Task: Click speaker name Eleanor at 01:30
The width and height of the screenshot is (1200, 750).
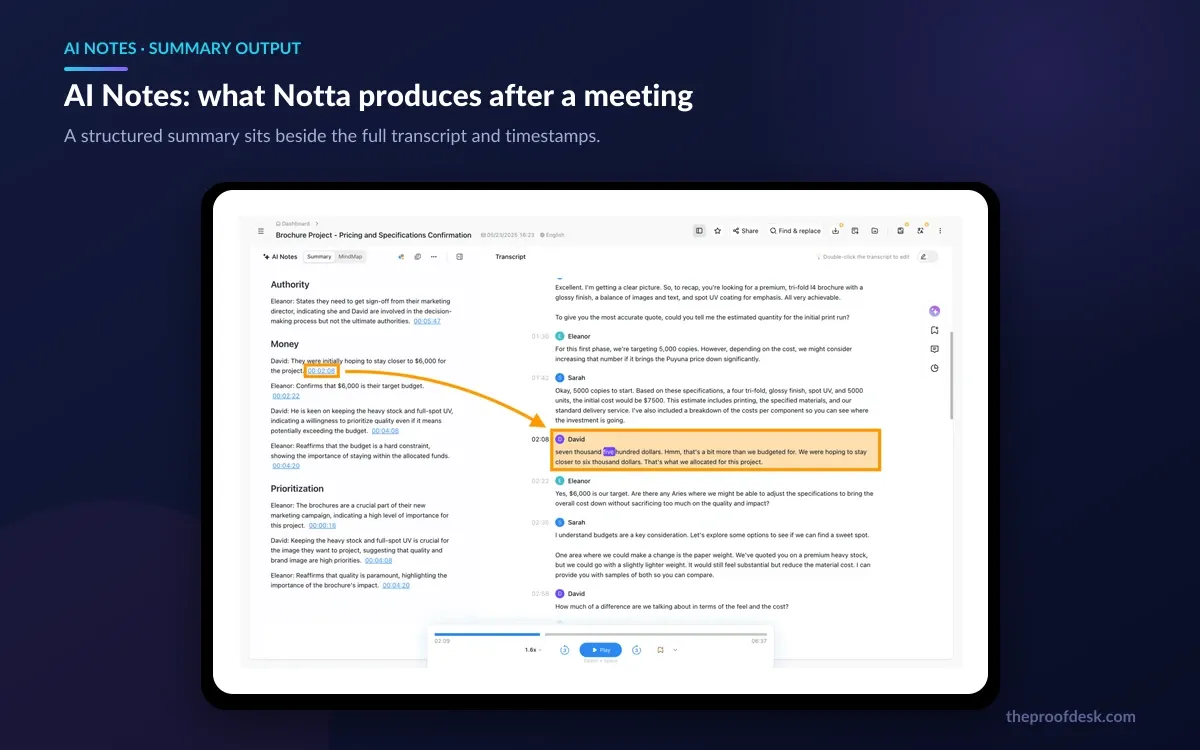Action: [x=579, y=336]
